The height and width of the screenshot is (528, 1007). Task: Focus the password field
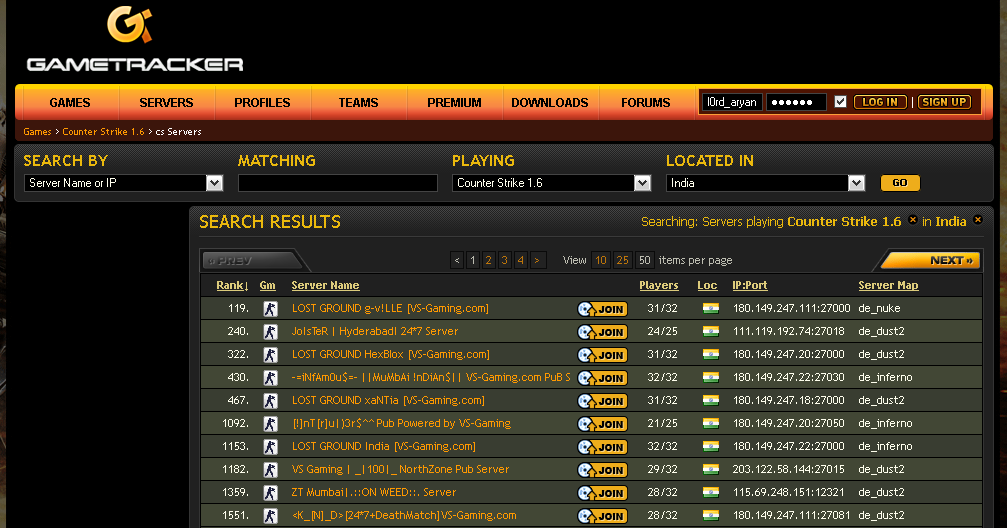tap(796, 102)
